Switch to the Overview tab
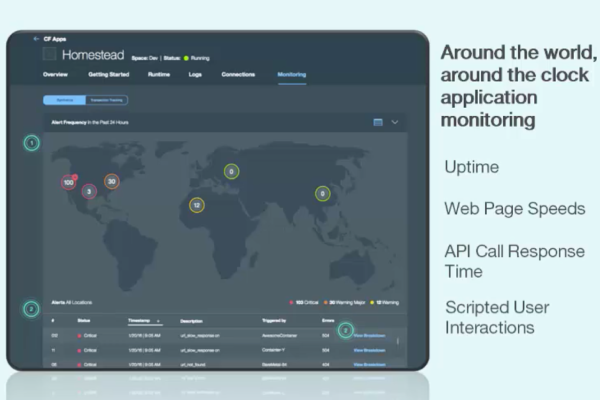600x400 pixels. tap(55, 74)
